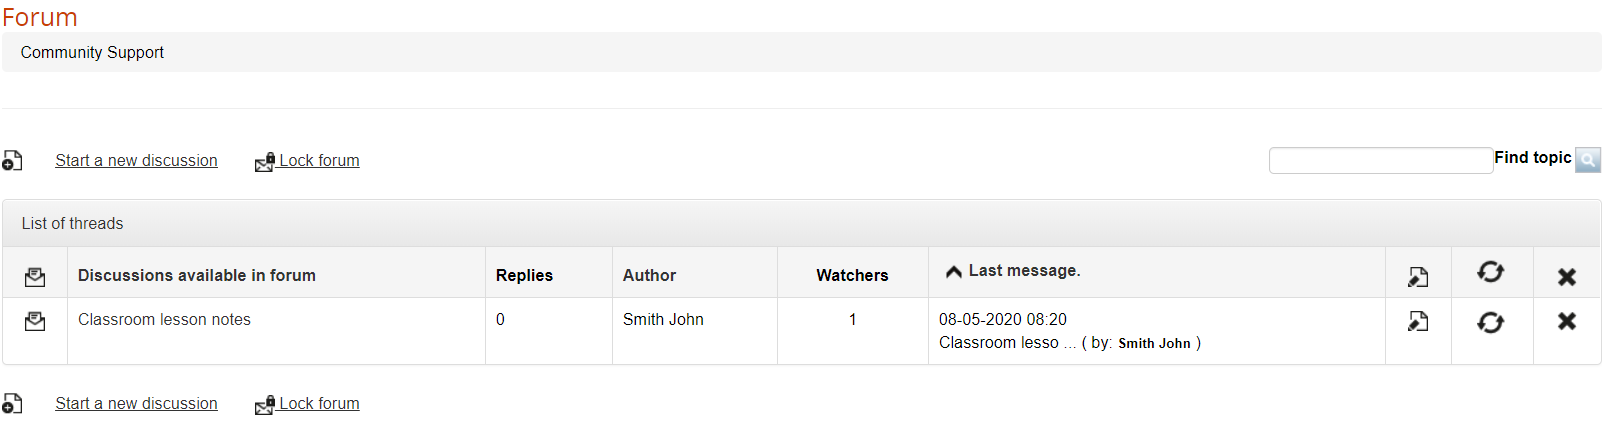The height and width of the screenshot is (437, 1605).
Task: Click the Start a new discussion link below the table
Action: [x=136, y=404]
